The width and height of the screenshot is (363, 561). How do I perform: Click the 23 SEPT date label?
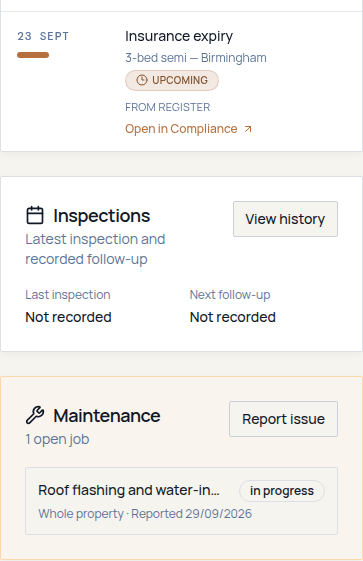tap(43, 36)
